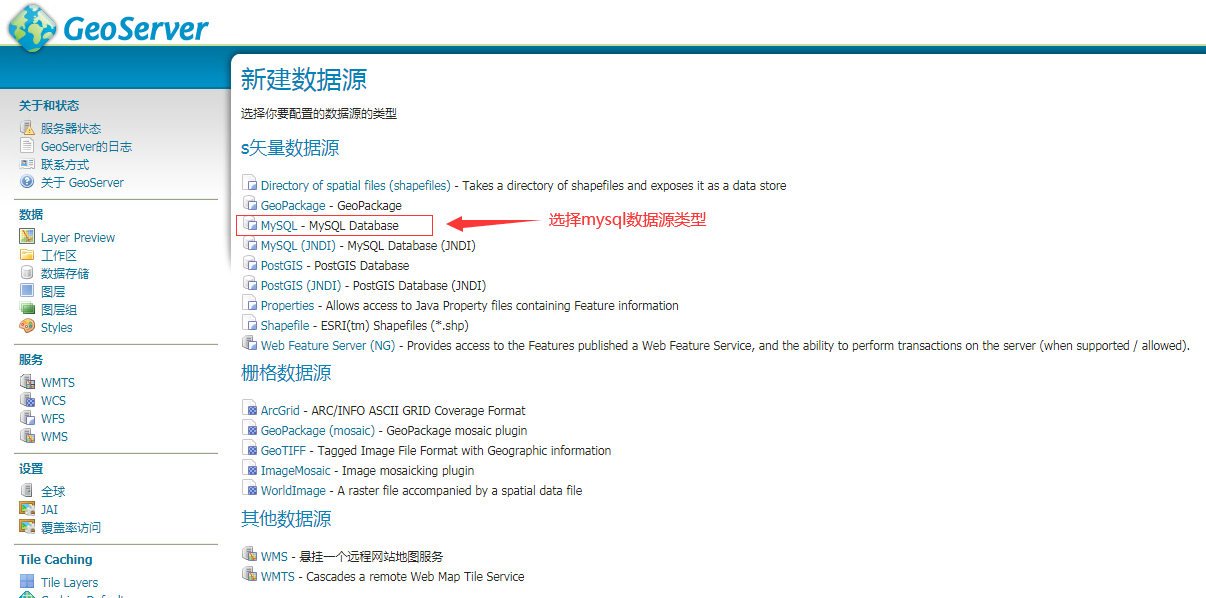Select the GeoPackage vector data source
The image size is (1206, 598).
[x=293, y=205]
